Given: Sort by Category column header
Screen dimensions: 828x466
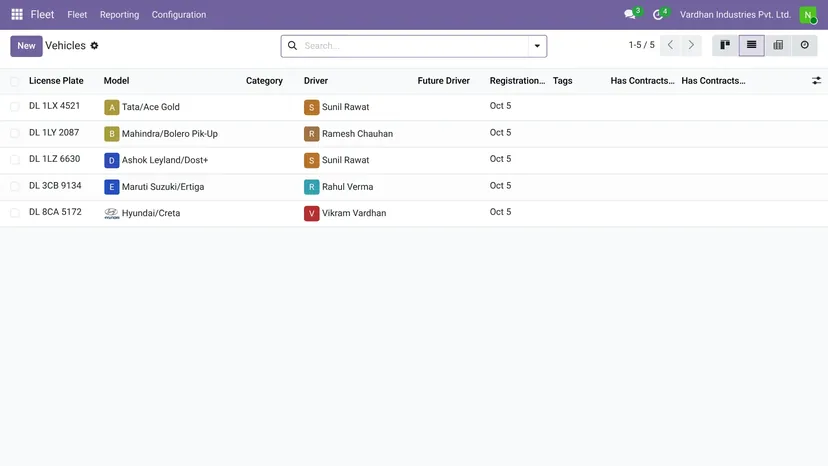Looking at the screenshot, I should (x=264, y=81).
